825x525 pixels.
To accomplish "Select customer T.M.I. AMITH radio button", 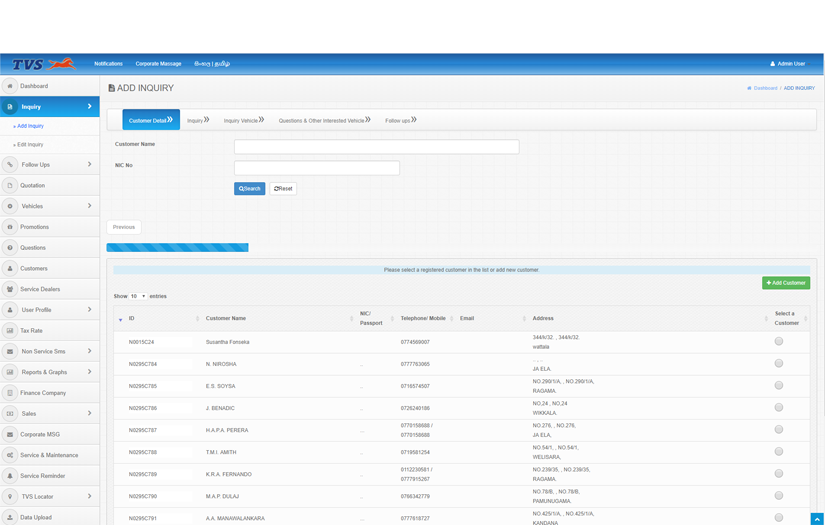I will [x=779, y=452].
